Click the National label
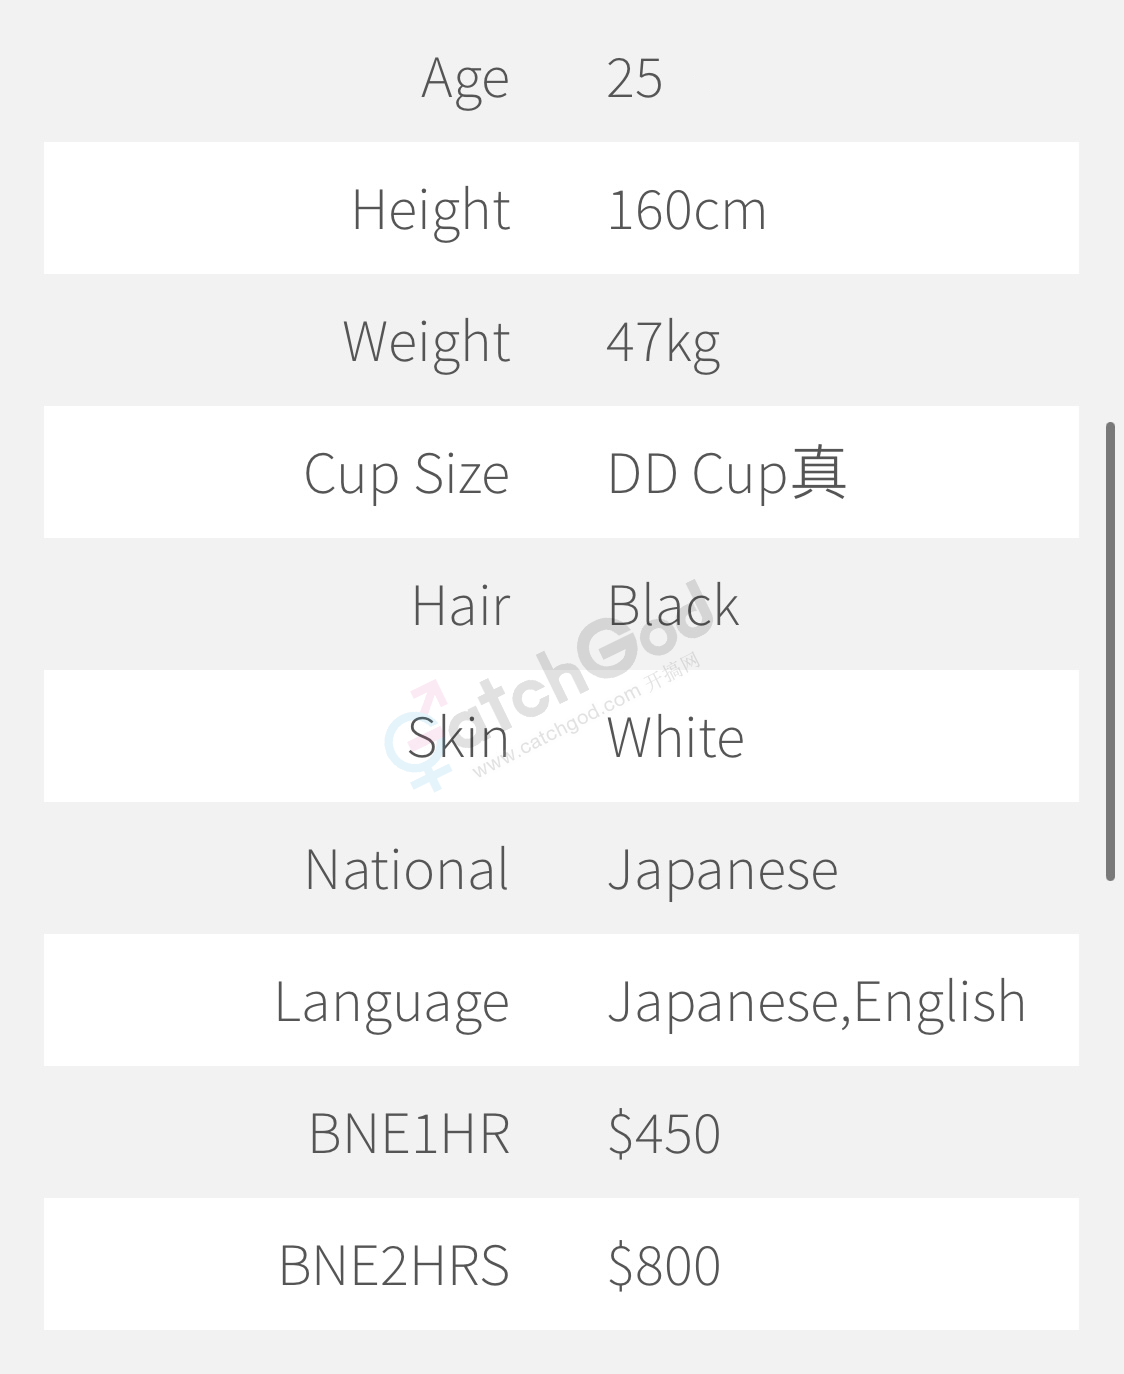This screenshot has height=1374, width=1124. (x=407, y=870)
